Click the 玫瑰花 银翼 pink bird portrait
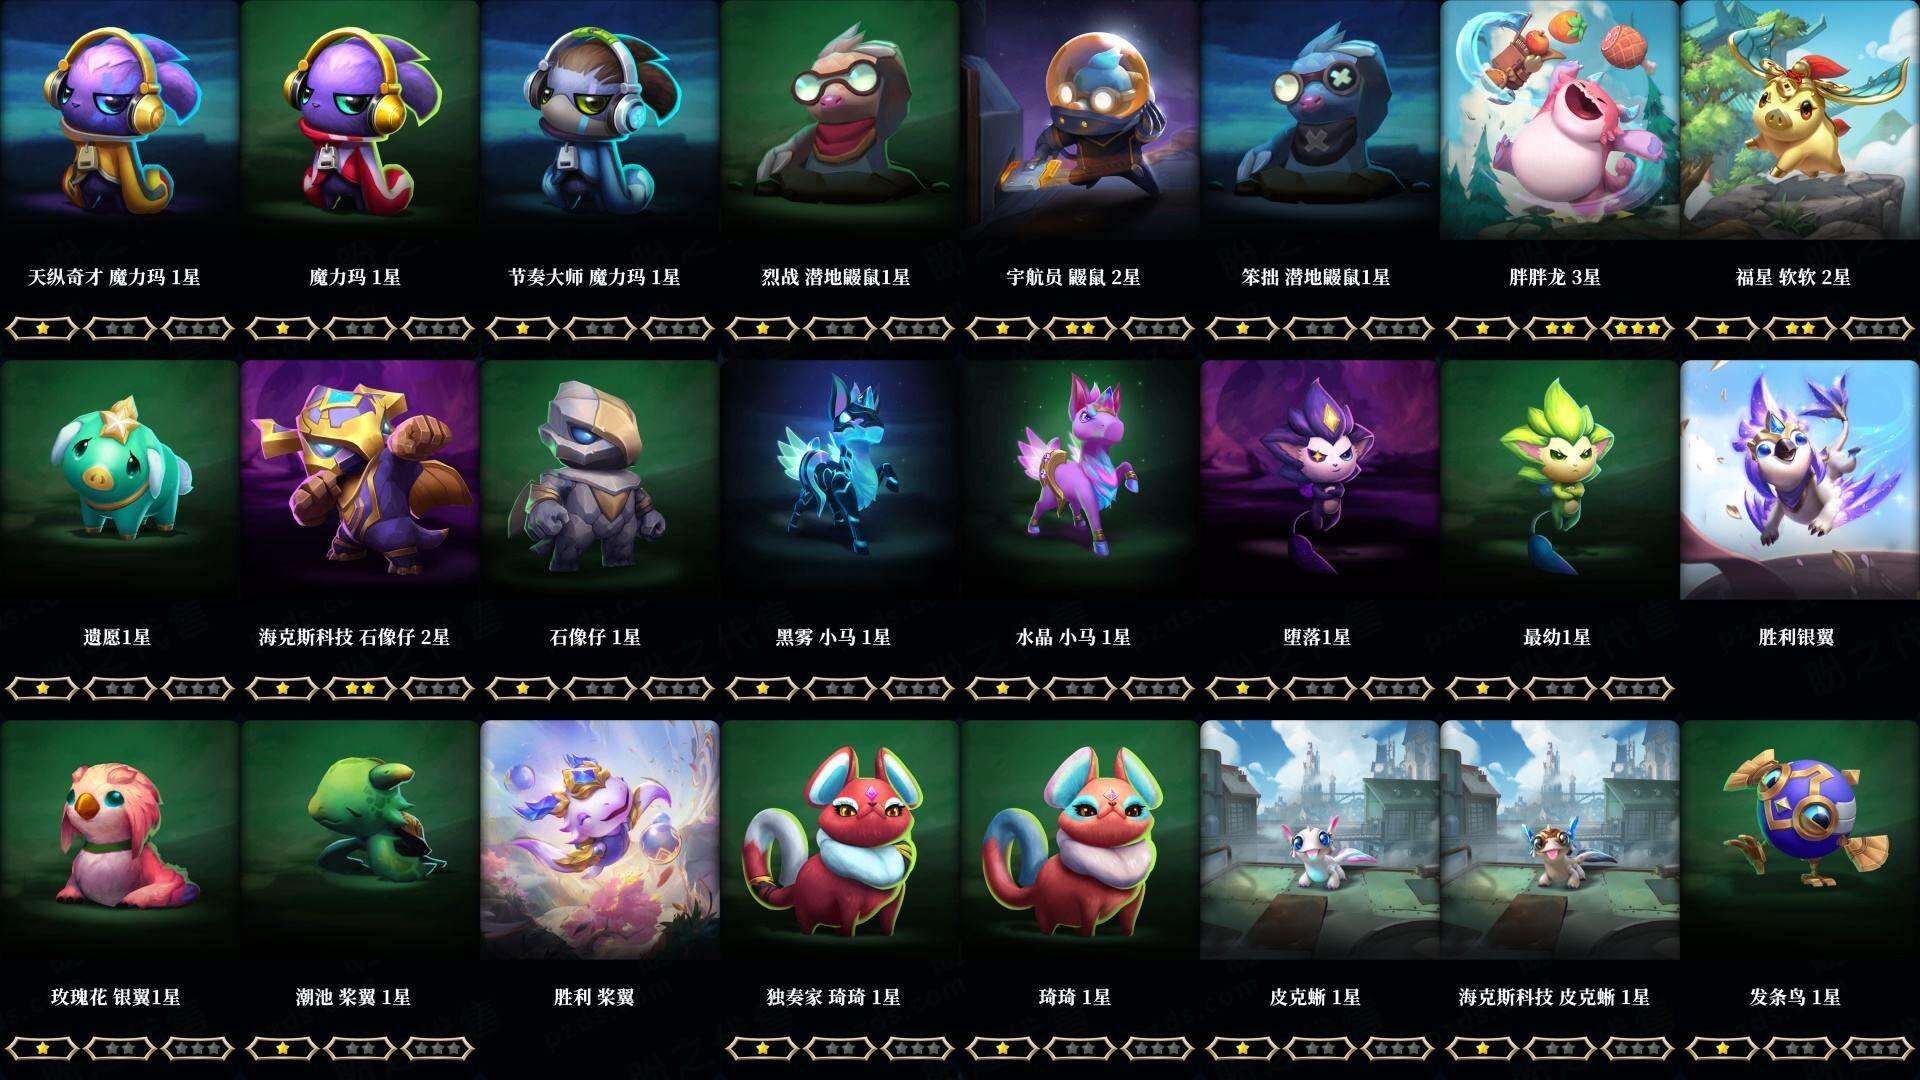The height and width of the screenshot is (1080, 1920). [x=119, y=840]
